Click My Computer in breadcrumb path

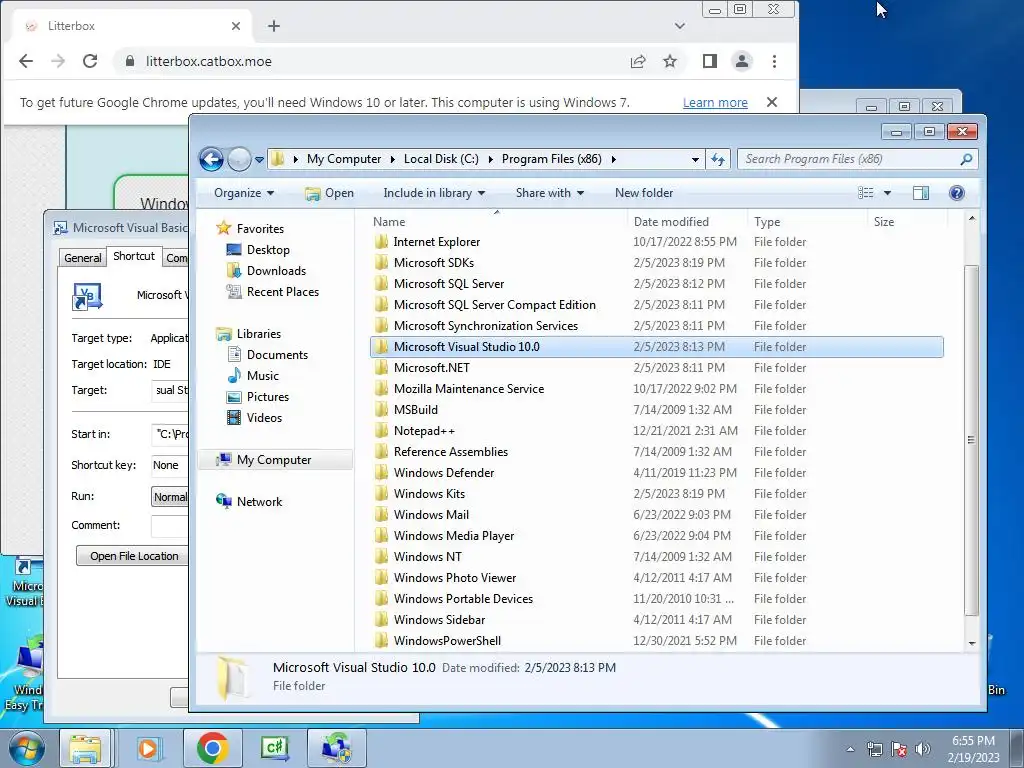pyautogui.click(x=344, y=159)
